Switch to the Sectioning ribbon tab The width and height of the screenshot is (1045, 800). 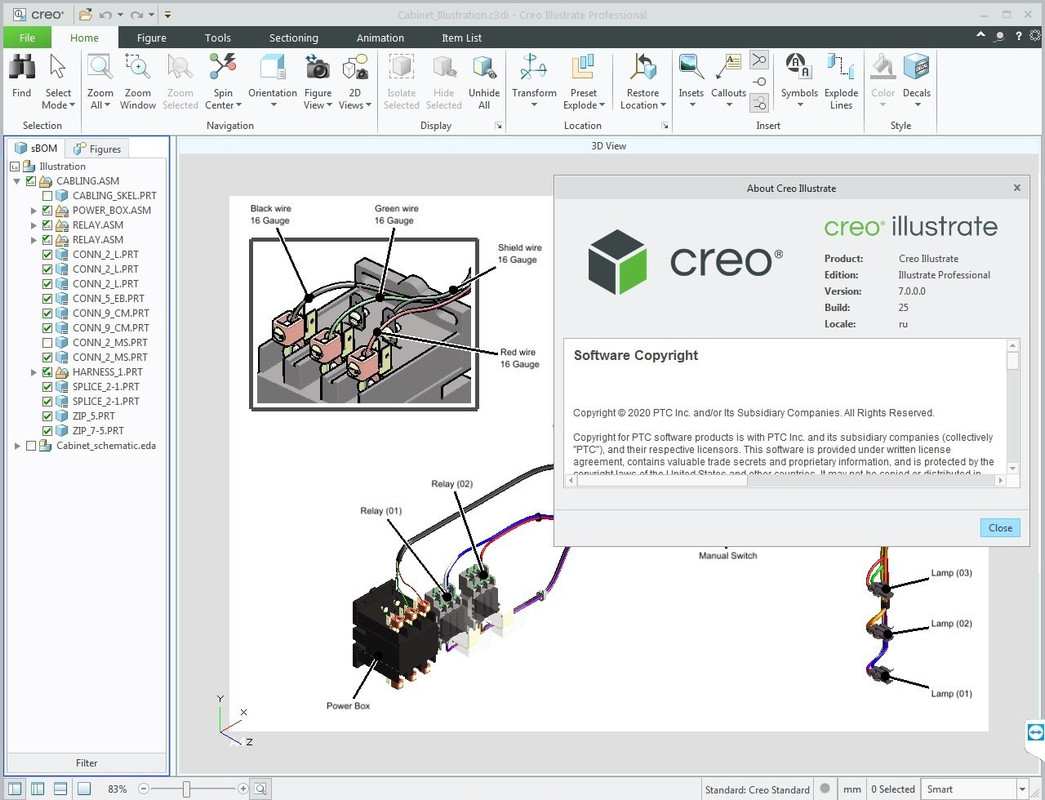[x=293, y=38]
